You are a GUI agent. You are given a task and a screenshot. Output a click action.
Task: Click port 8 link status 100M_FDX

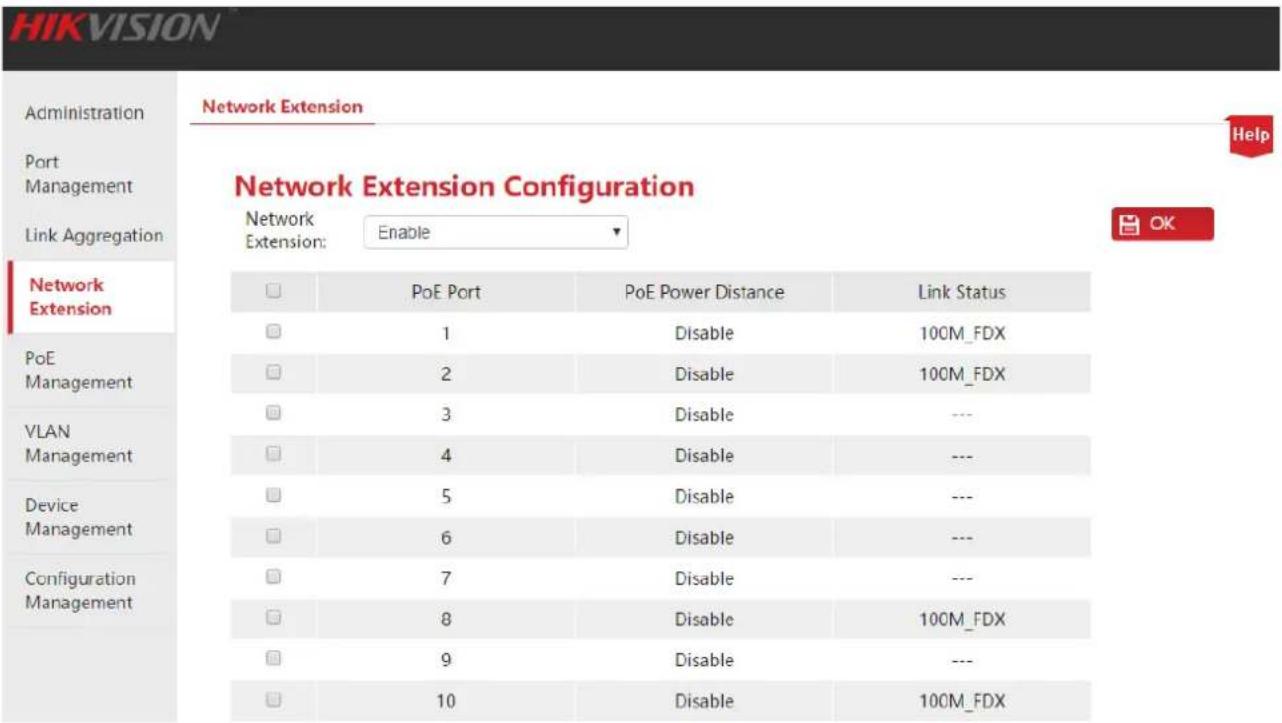pyautogui.click(x=962, y=620)
